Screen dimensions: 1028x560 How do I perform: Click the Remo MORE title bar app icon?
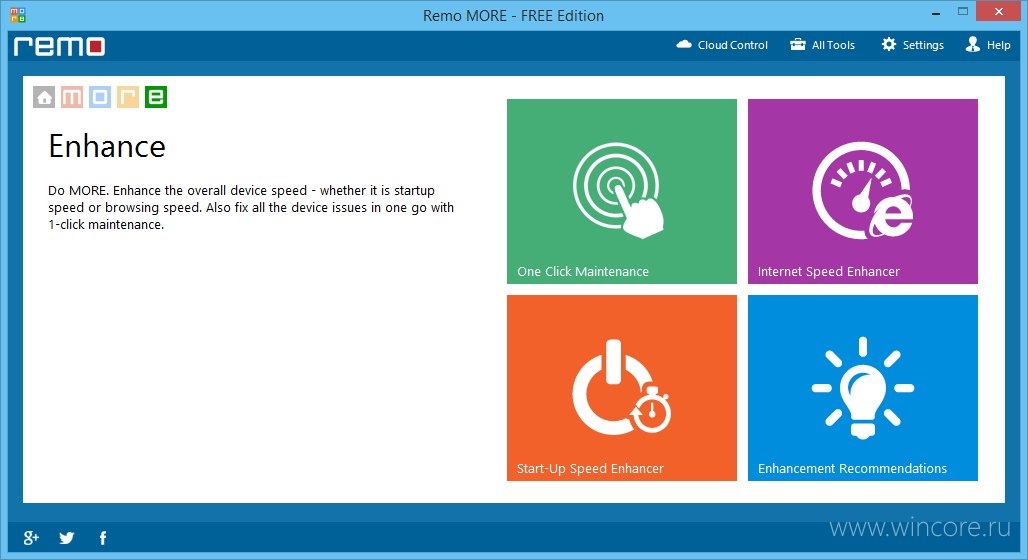tap(18, 14)
